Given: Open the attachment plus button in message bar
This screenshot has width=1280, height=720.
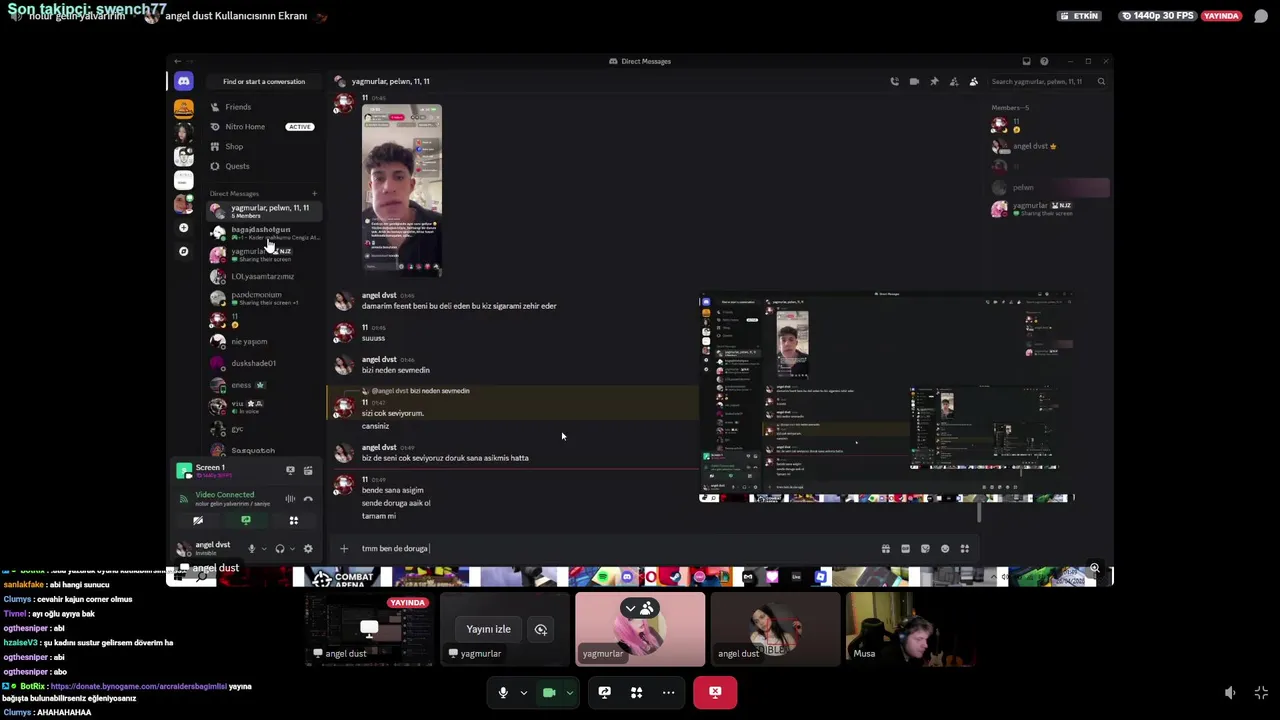Looking at the screenshot, I should (x=344, y=548).
